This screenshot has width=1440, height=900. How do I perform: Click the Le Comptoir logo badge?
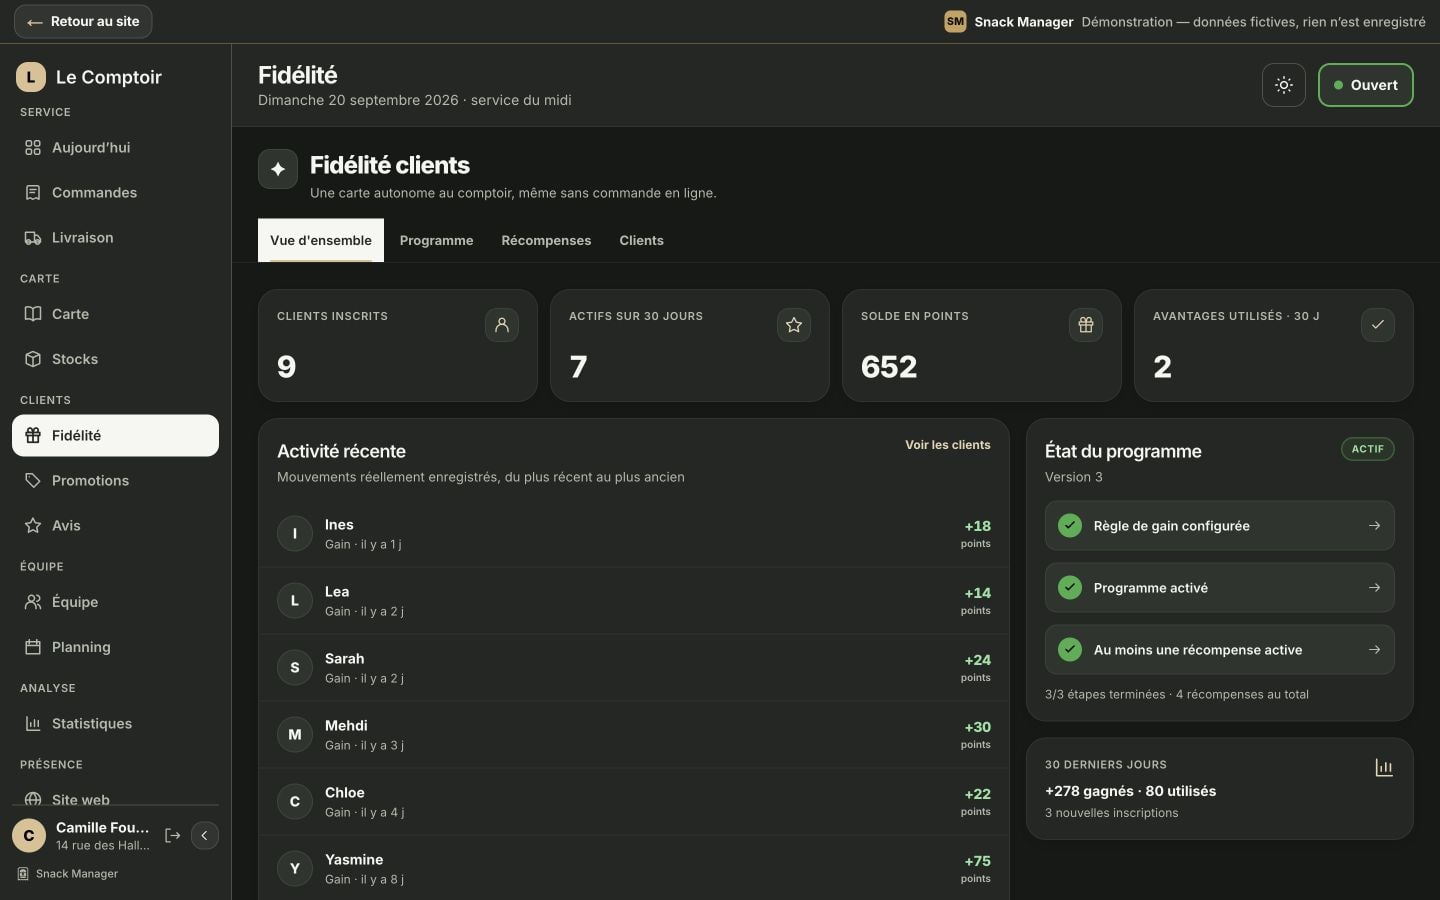(x=31, y=77)
